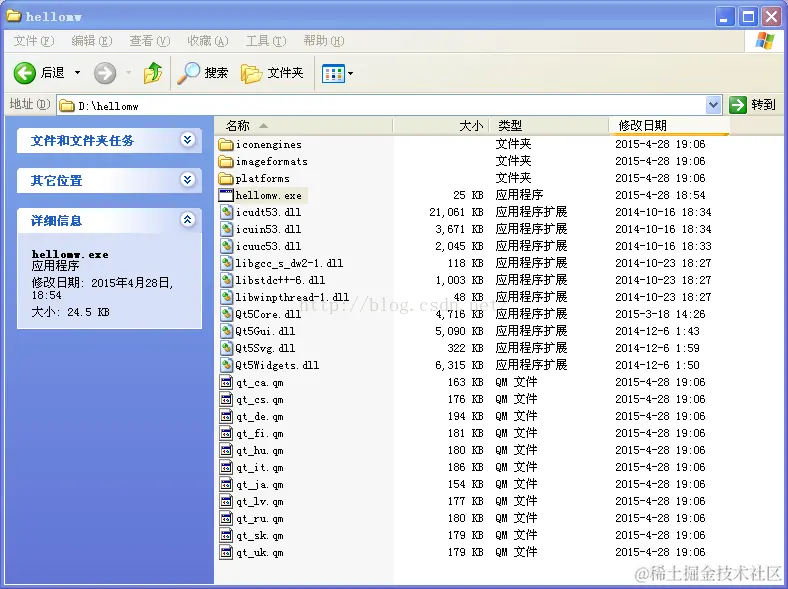Open the Back history dropdown arrow
The width and height of the screenshot is (788, 589).
pos(77,73)
